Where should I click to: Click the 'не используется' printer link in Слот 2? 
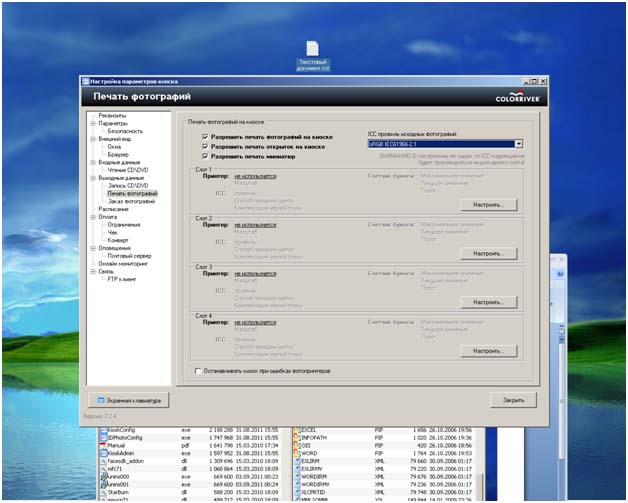(254, 225)
